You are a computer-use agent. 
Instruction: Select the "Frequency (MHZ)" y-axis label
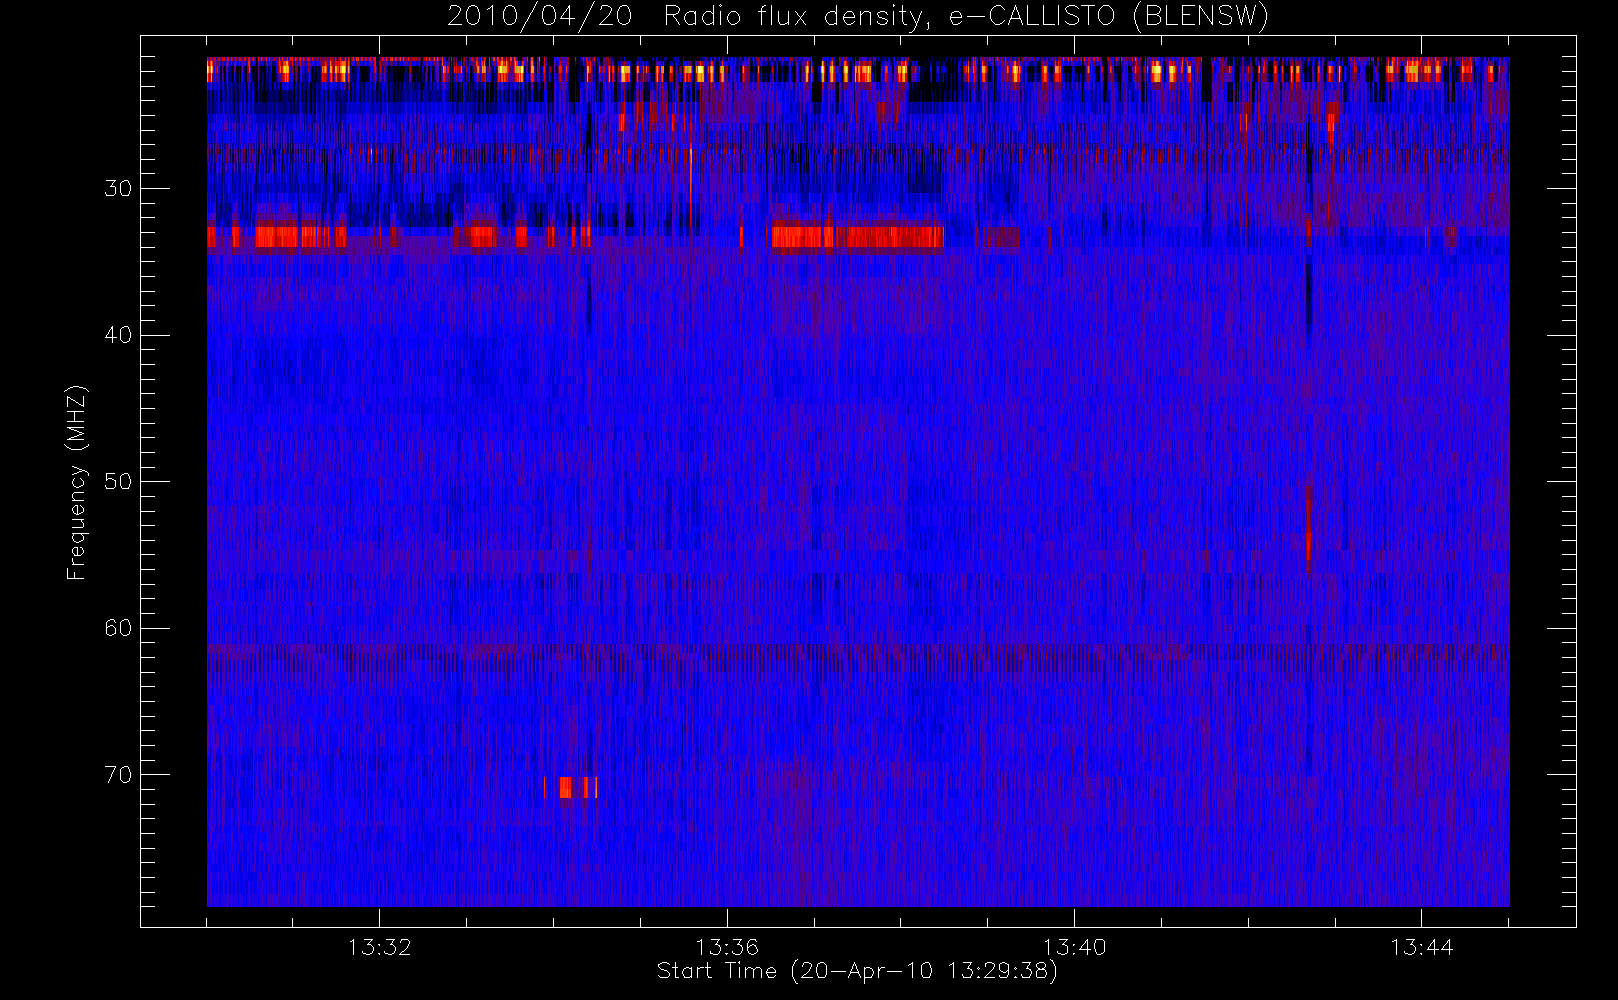(x=77, y=482)
